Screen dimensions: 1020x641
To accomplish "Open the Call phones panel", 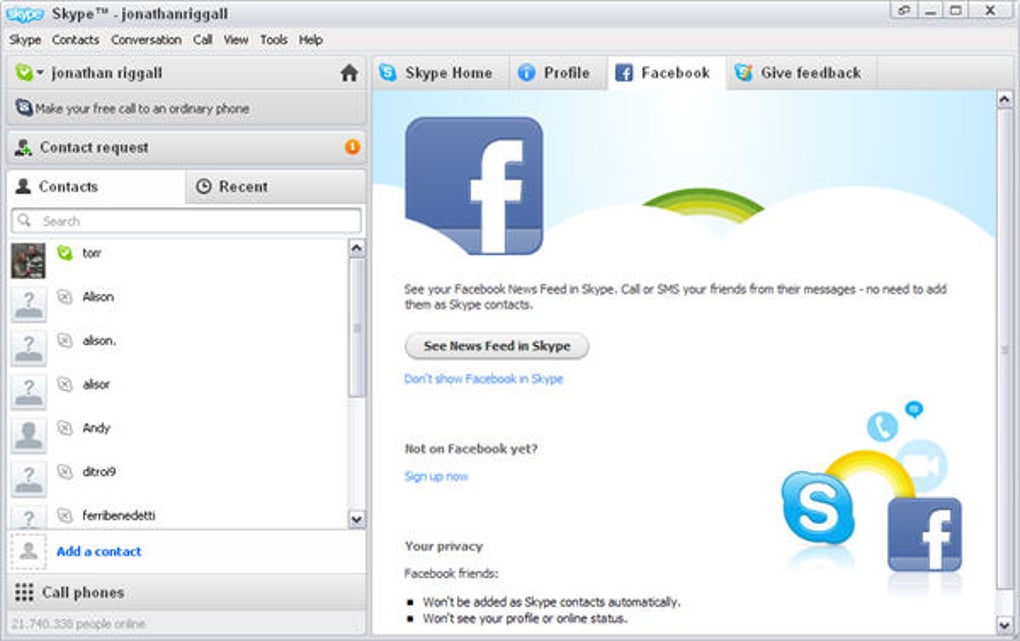I will [x=187, y=592].
